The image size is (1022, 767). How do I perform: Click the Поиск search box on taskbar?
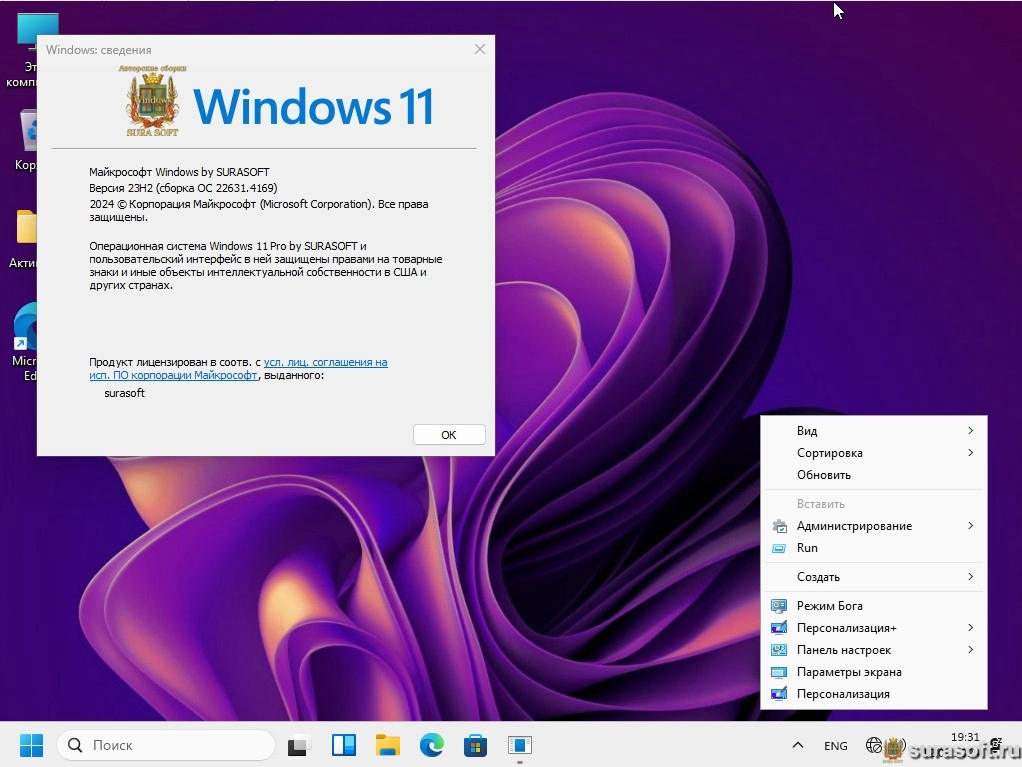click(167, 745)
